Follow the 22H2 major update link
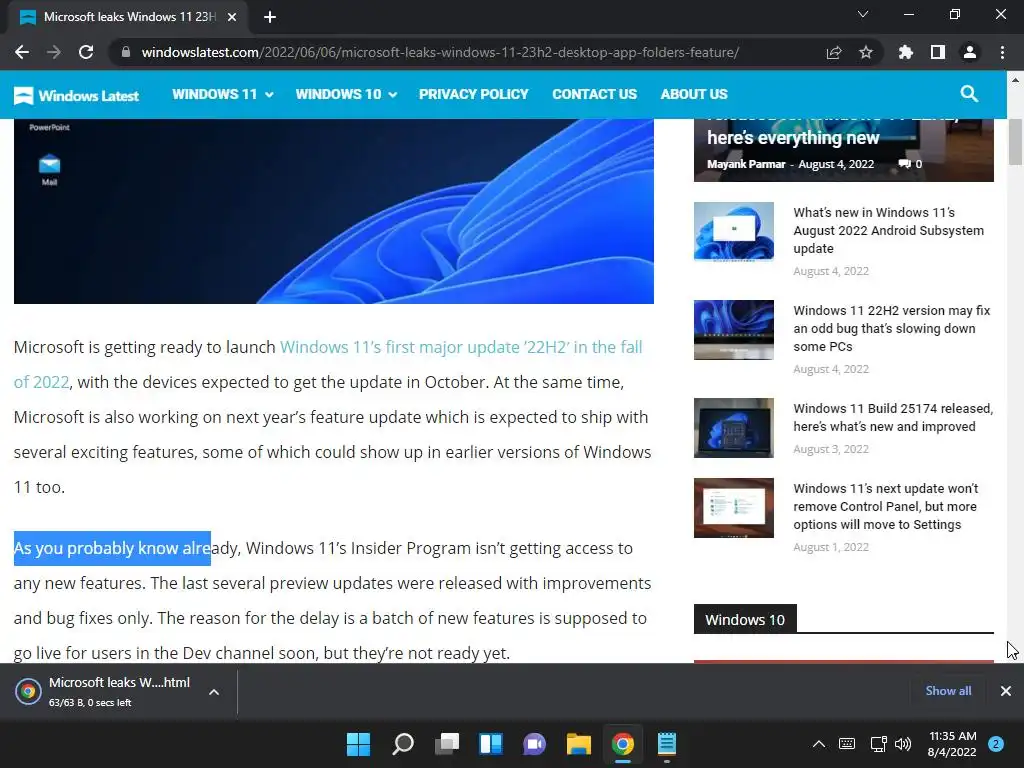 (328, 364)
